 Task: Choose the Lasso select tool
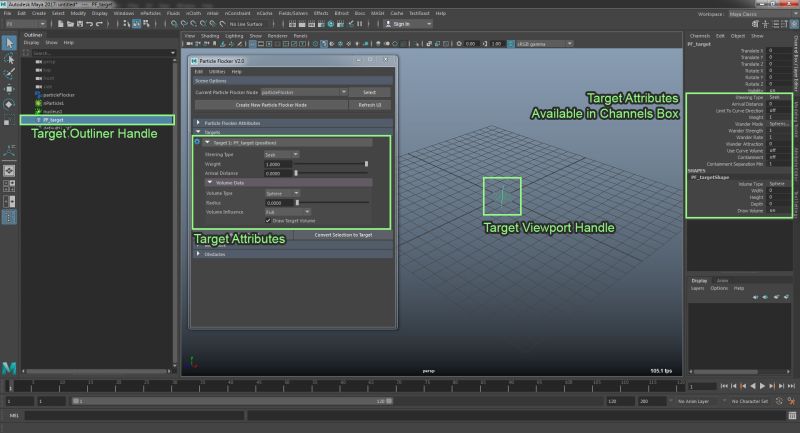coord(9,59)
